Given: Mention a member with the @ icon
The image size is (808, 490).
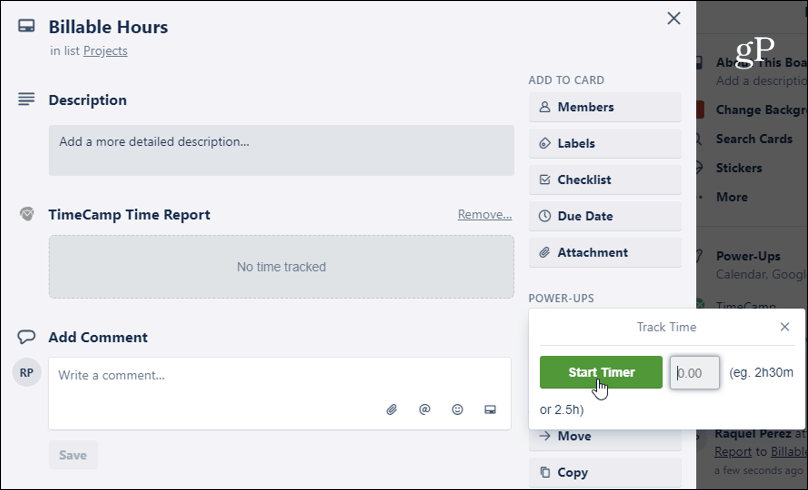Looking at the screenshot, I should tap(425, 410).
